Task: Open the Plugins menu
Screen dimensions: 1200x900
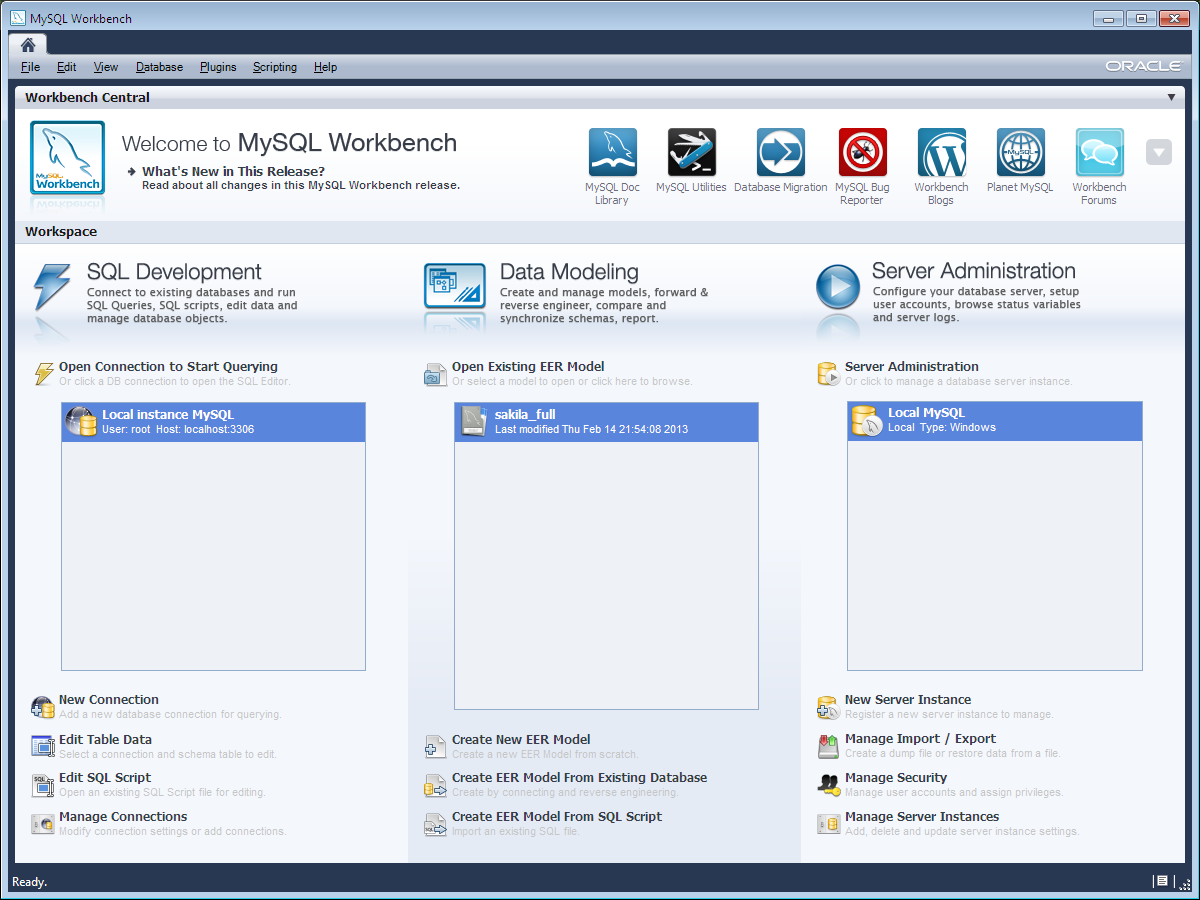Action: coord(218,67)
